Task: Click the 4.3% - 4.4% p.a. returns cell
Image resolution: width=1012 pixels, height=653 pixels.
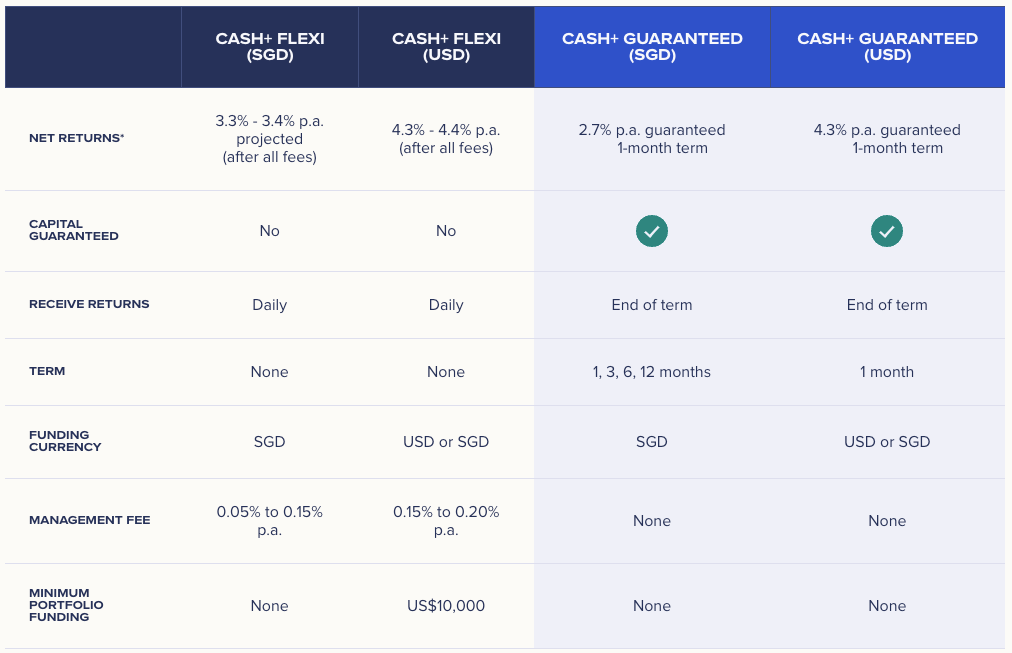Action: [x=446, y=139]
